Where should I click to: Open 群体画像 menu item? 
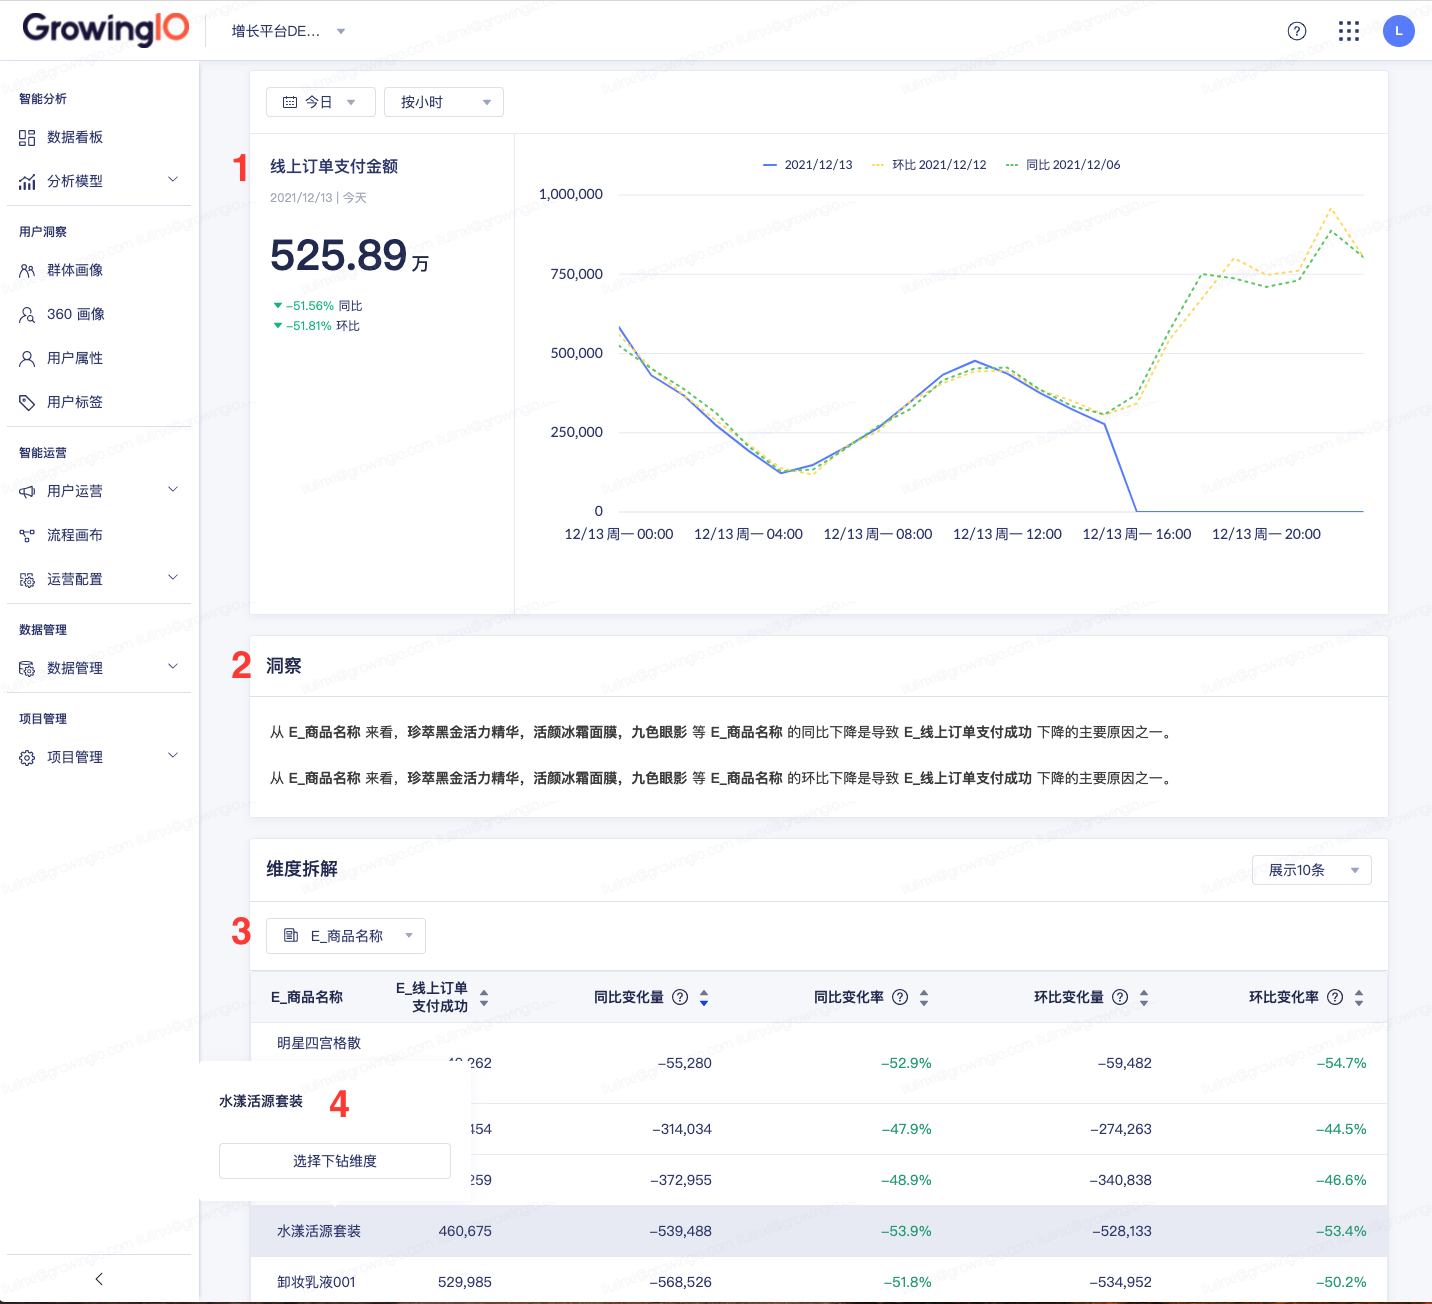75,271
